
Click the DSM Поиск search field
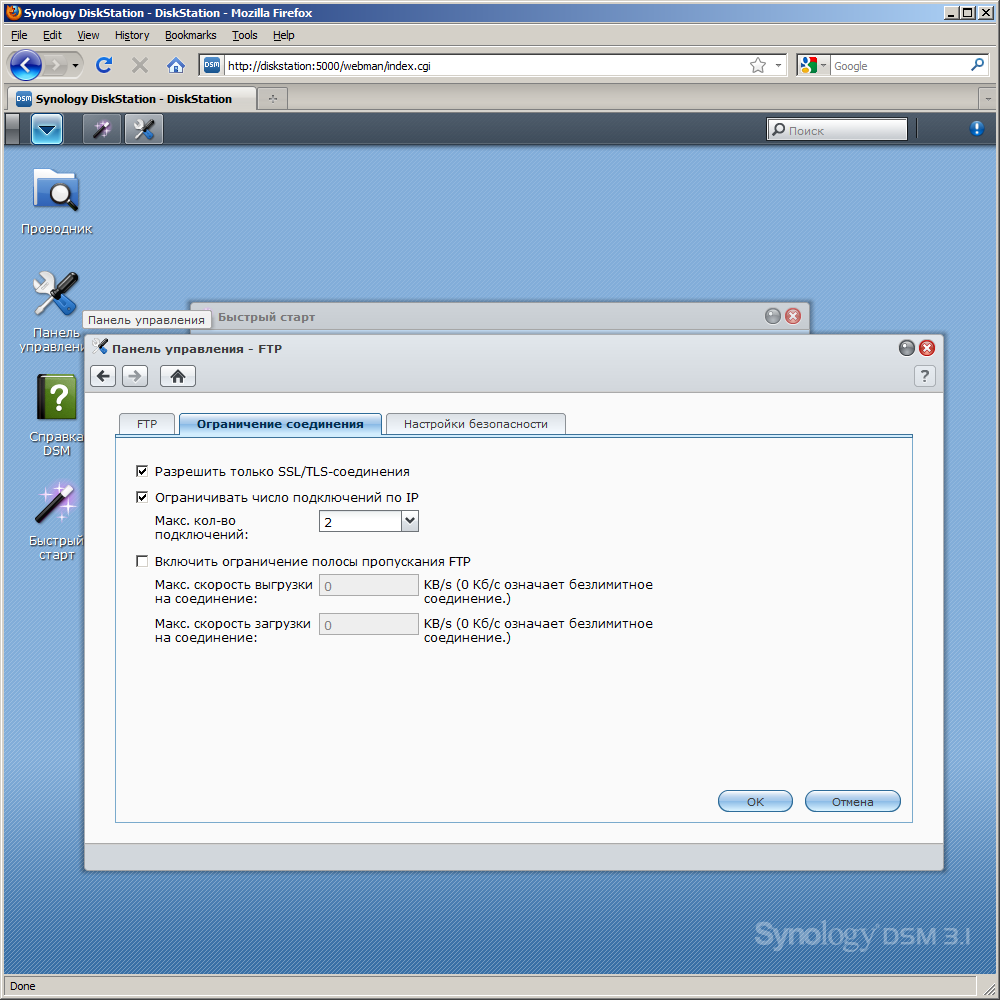[837, 130]
